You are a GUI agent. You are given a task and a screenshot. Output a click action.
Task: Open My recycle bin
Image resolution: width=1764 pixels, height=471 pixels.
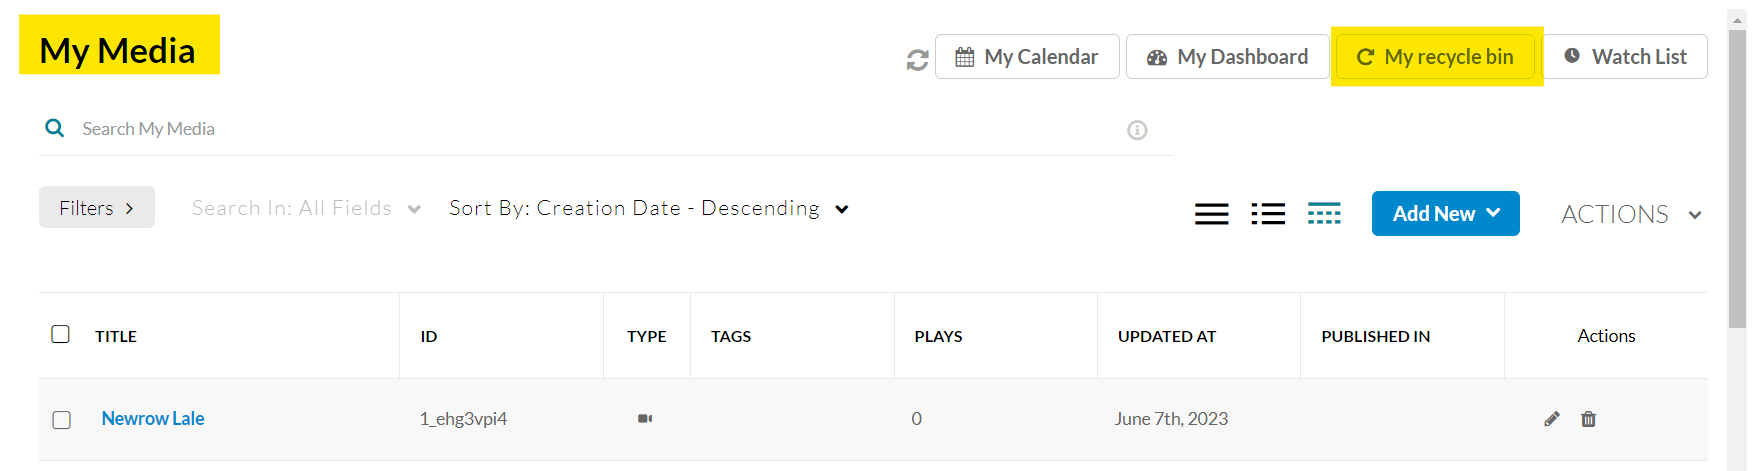(1435, 57)
